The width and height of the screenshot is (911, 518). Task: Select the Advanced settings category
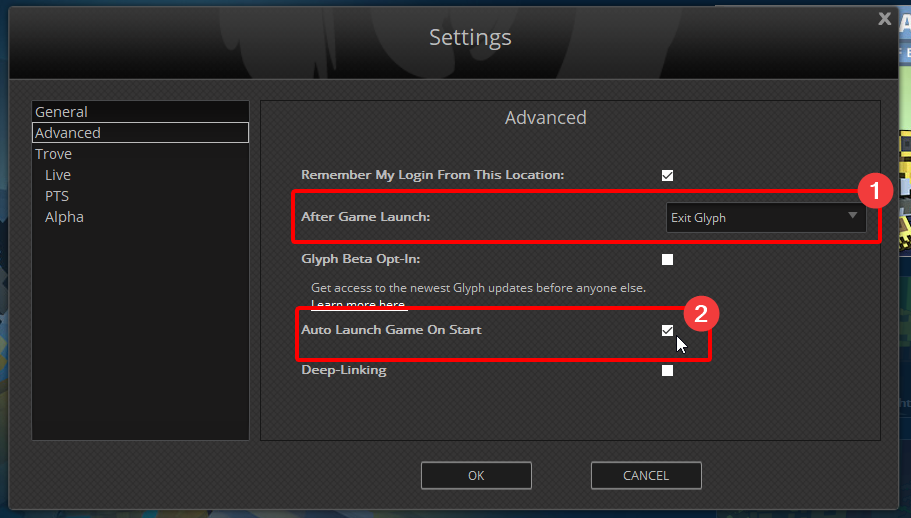[140, 132]
